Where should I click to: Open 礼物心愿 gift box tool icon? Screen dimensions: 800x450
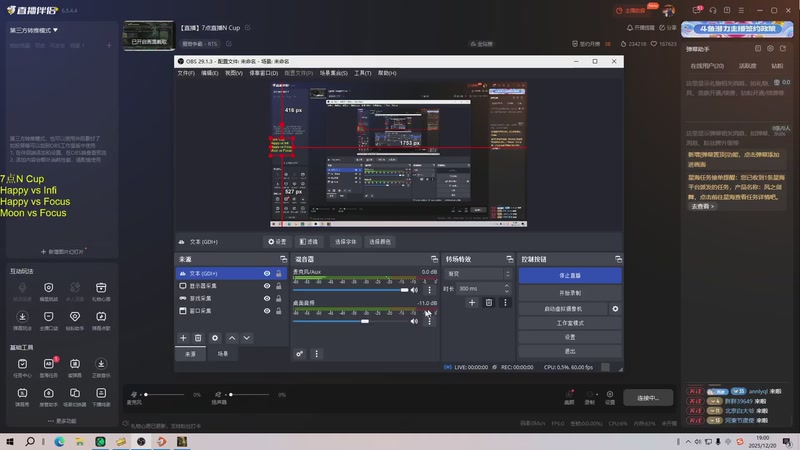(101, 291)
